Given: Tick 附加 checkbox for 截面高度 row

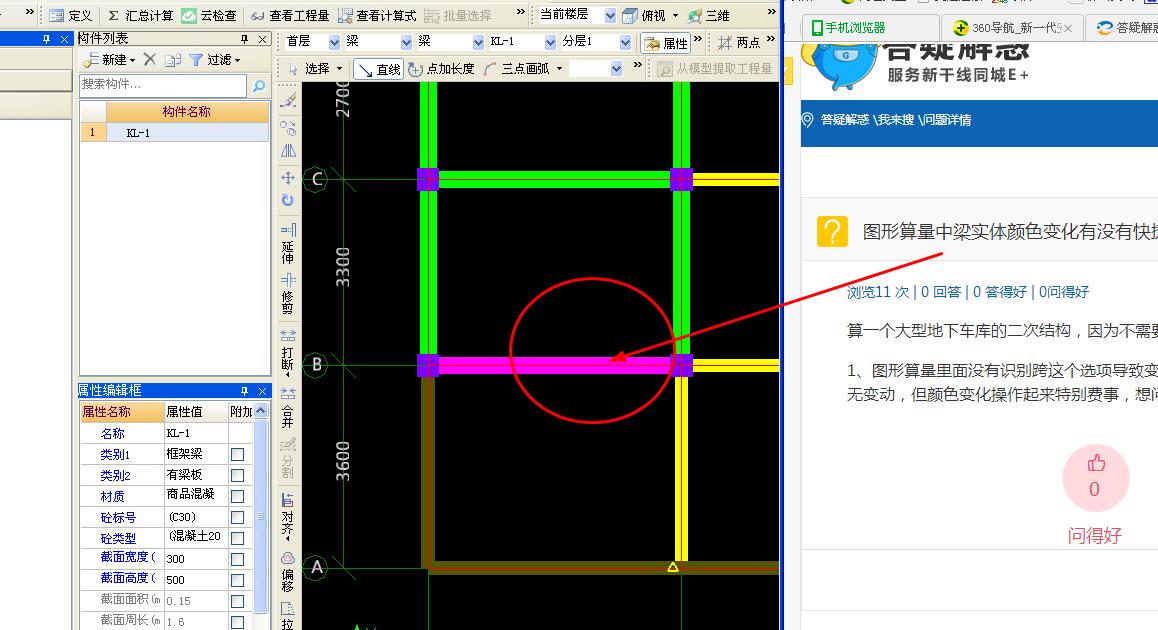Looking at the screenshot, I should coord(238,581).
